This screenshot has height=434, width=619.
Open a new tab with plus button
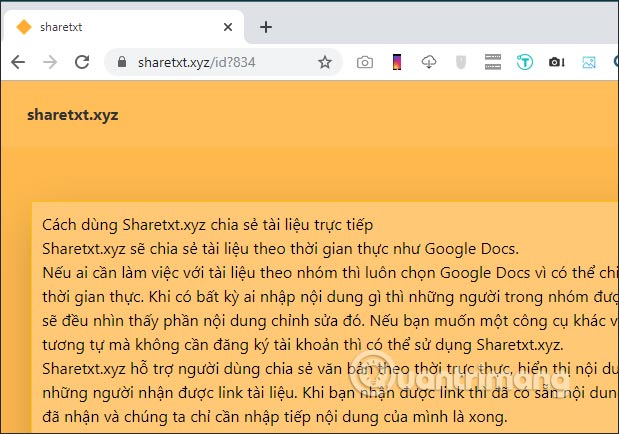coord(266,27)
